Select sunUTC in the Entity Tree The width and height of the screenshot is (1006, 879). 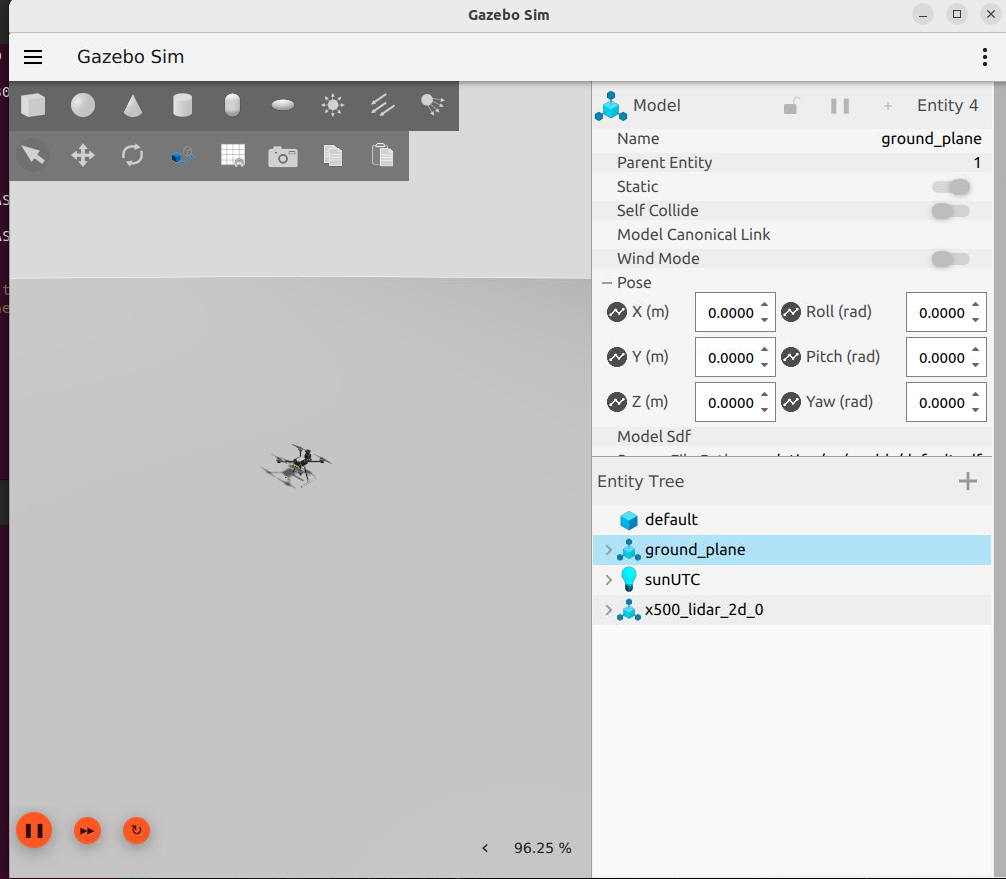pos(671,580)
